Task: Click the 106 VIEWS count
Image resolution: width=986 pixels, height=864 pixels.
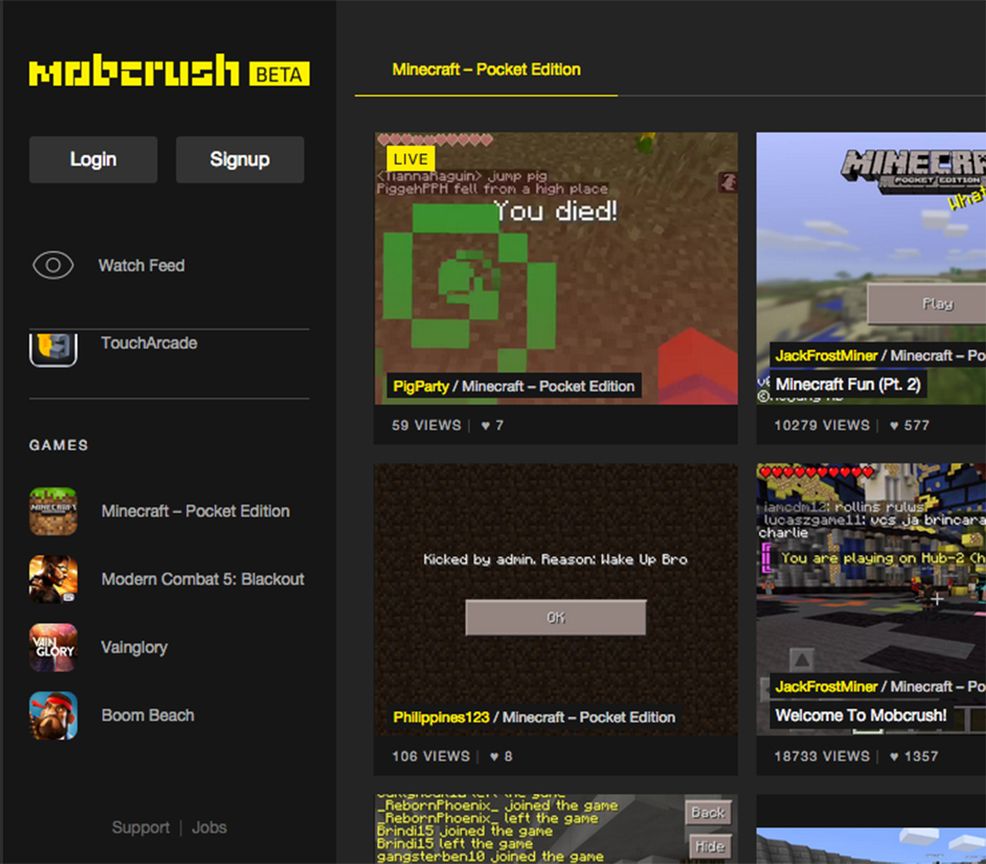Action: tap(431, 756)
